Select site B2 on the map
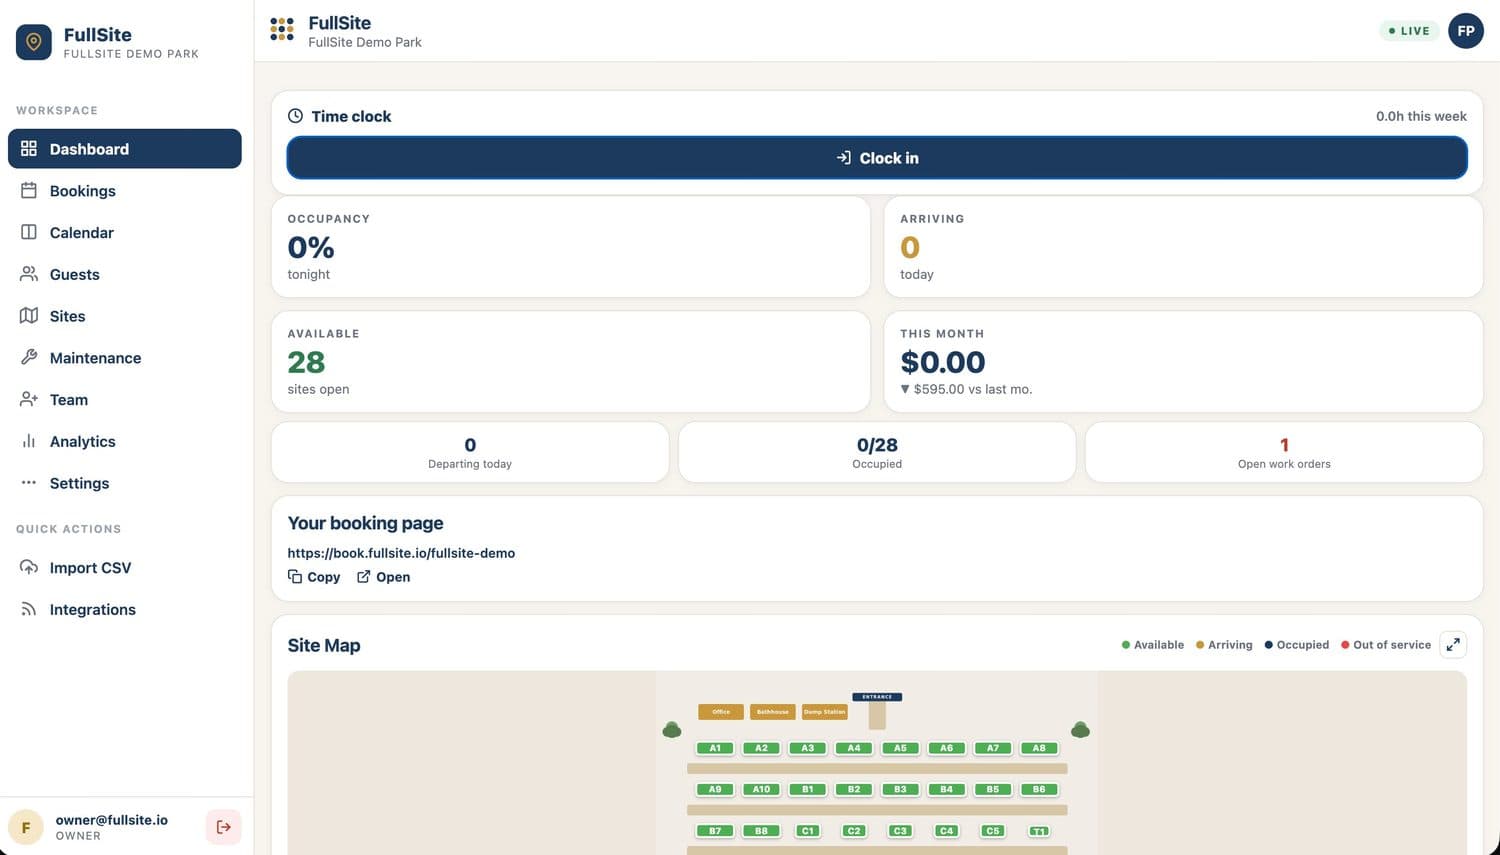1500x855 pixels. click(x=854, y=789)
